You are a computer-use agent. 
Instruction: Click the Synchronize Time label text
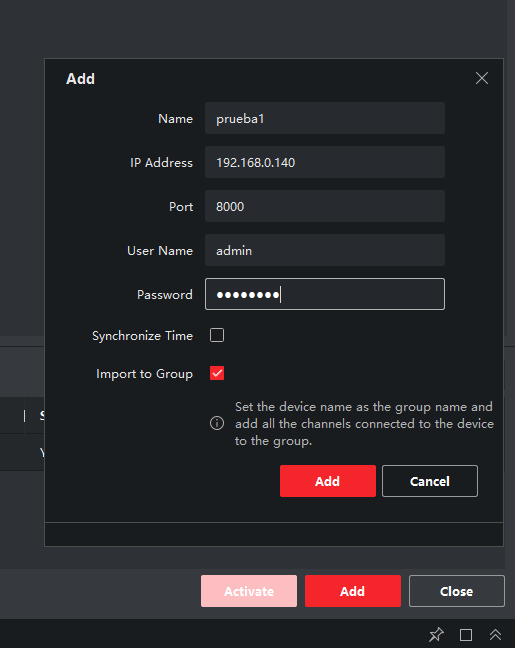[143, 336]
